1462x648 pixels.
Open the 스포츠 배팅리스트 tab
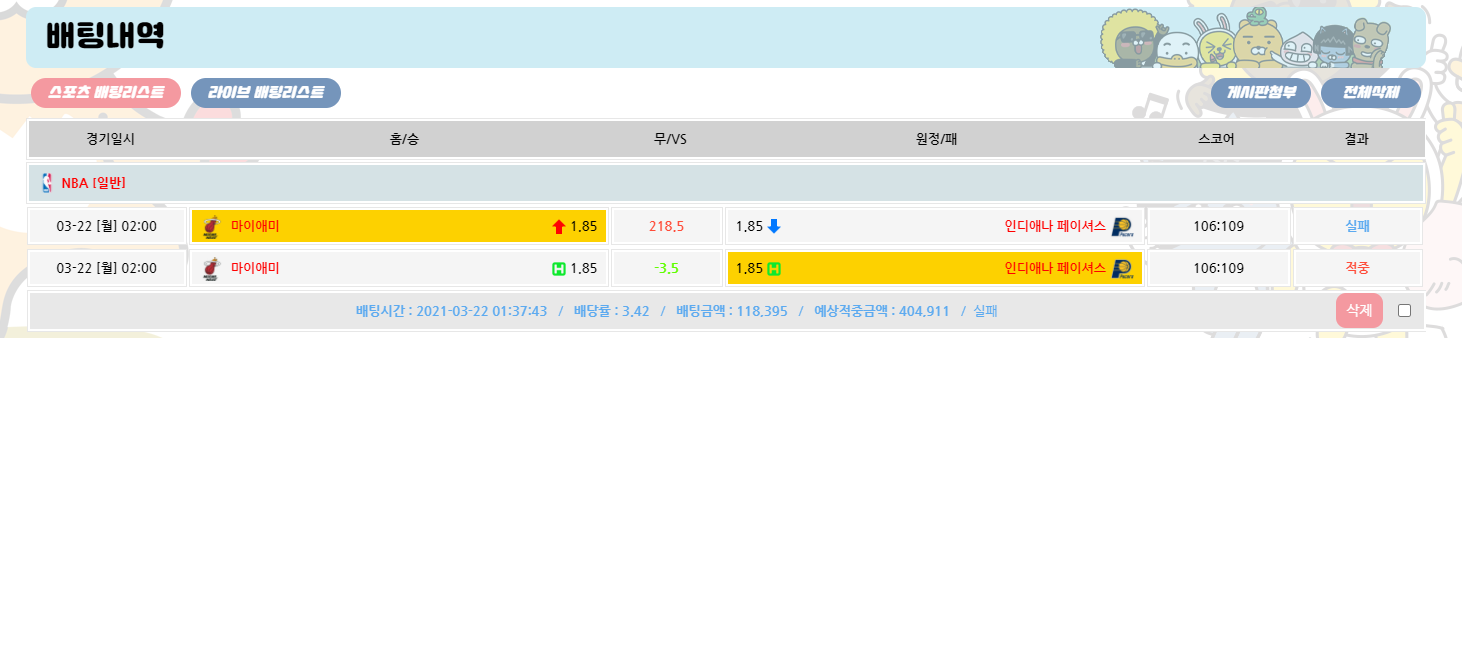tap(106, 93)
